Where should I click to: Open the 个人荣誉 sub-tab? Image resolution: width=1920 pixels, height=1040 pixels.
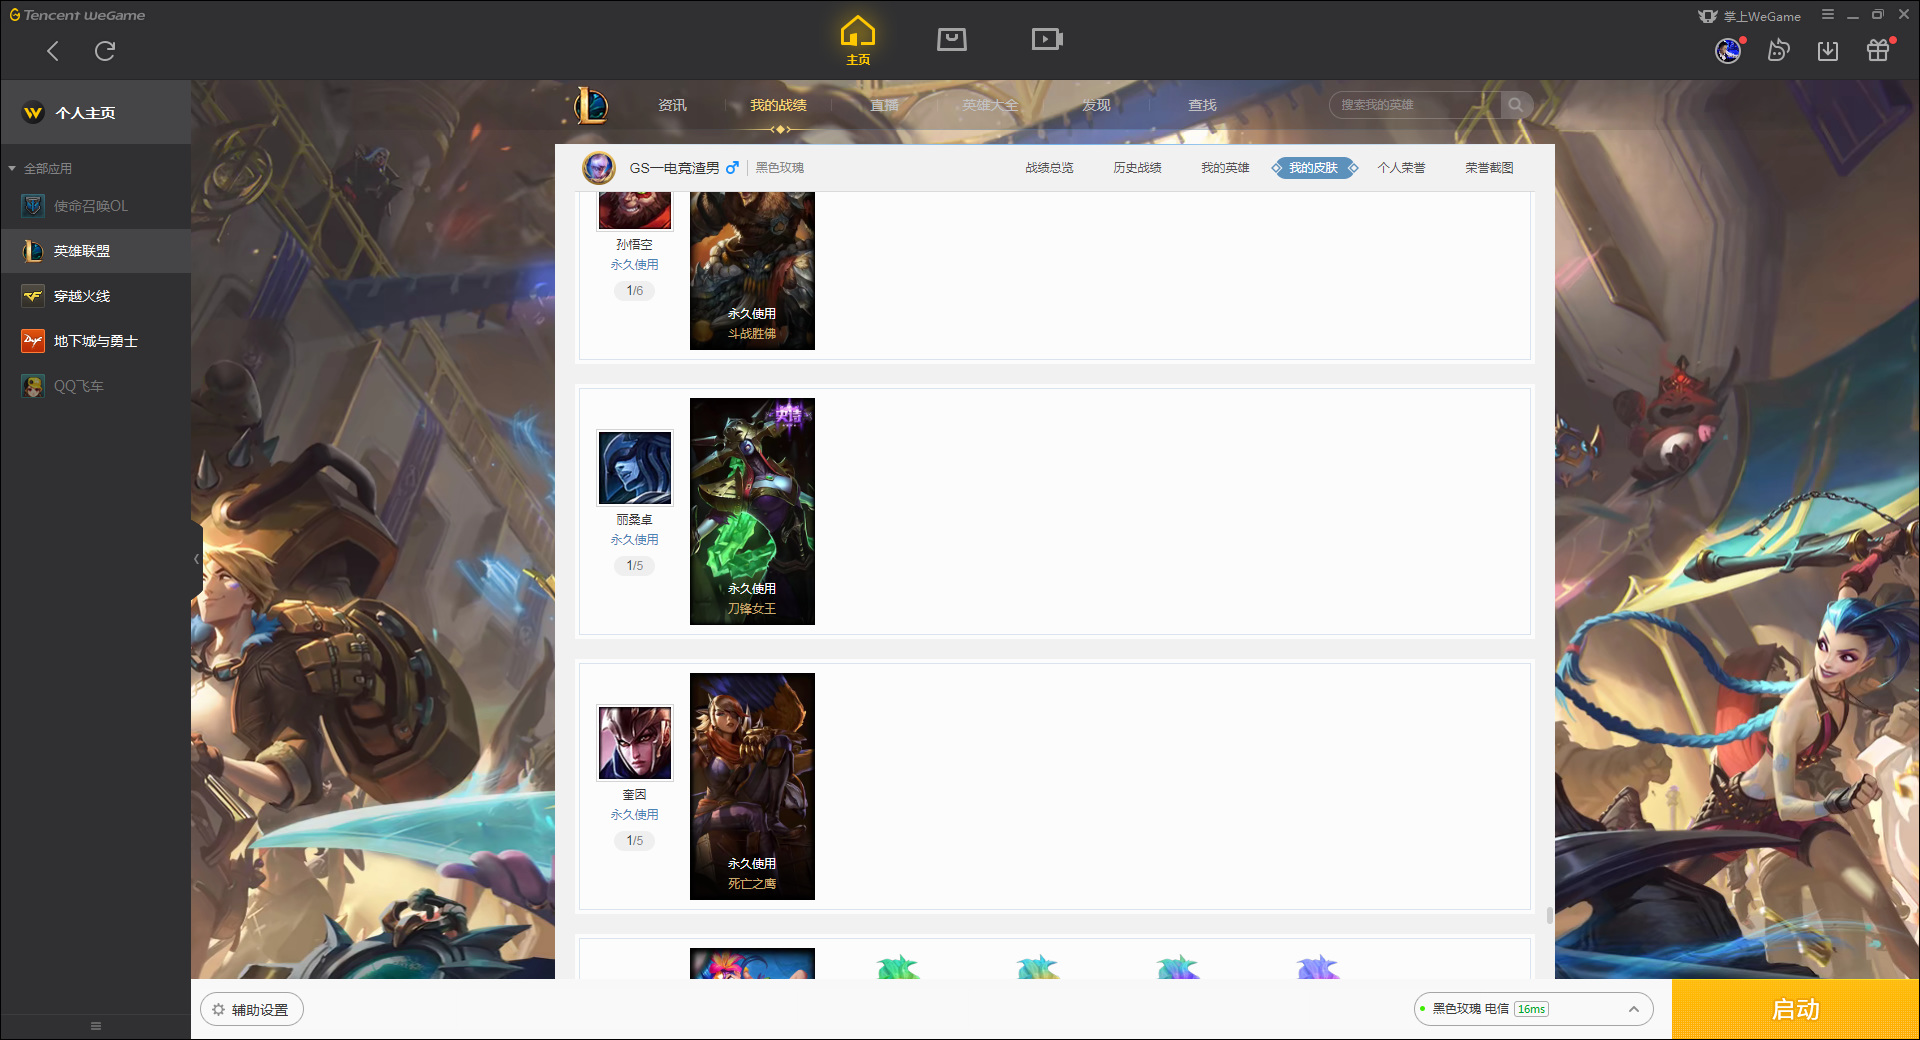(1401, 168)
